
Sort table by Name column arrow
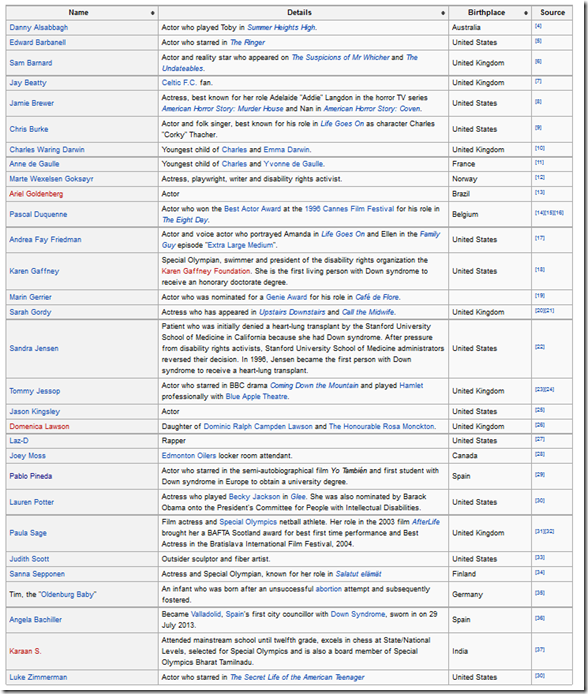(x=153, y=13)
